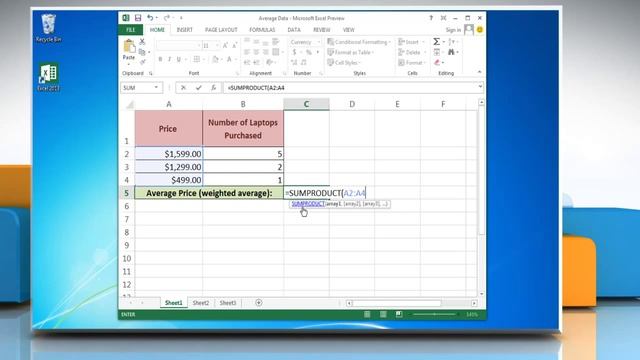Collapse the ribbon using the caret arrow

tap(480, 72)
